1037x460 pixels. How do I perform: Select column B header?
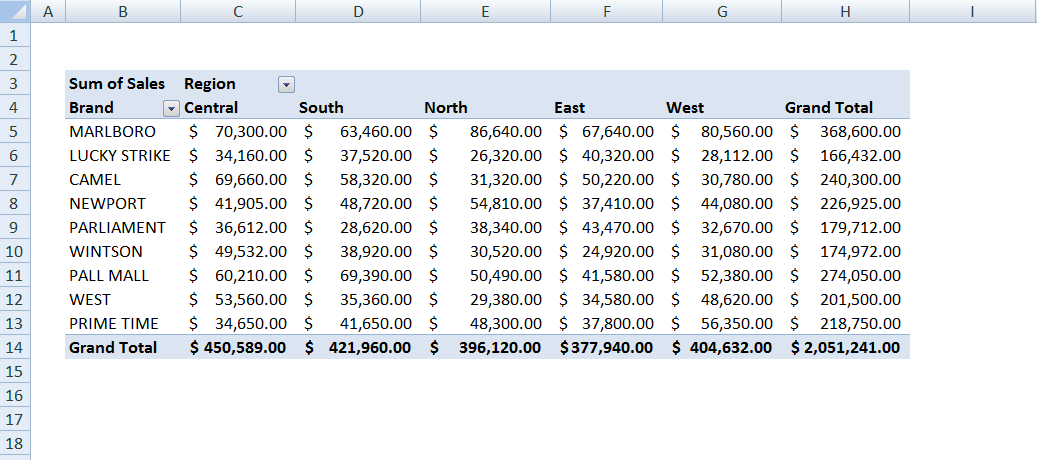tap(123, 11)
